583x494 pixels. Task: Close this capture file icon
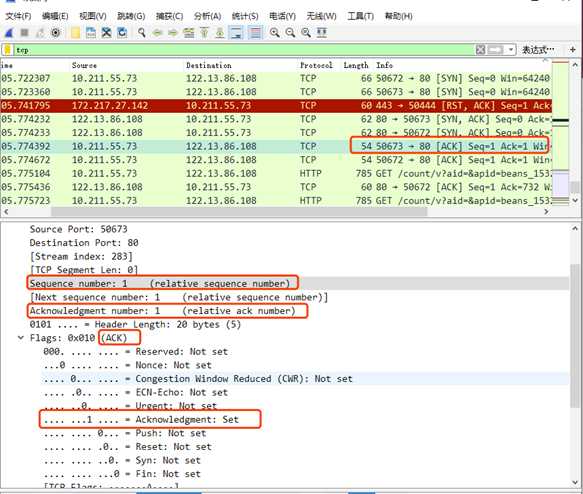click(x=107, y=33)
